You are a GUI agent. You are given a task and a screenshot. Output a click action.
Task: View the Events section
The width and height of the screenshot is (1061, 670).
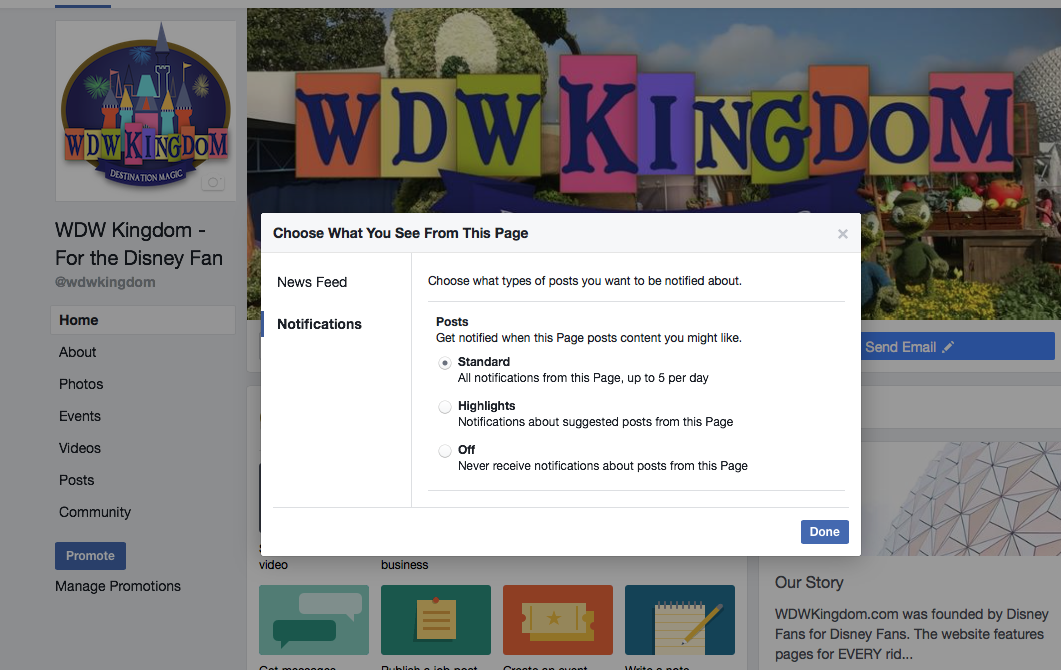pyautogui.click(x=80, y=416)
